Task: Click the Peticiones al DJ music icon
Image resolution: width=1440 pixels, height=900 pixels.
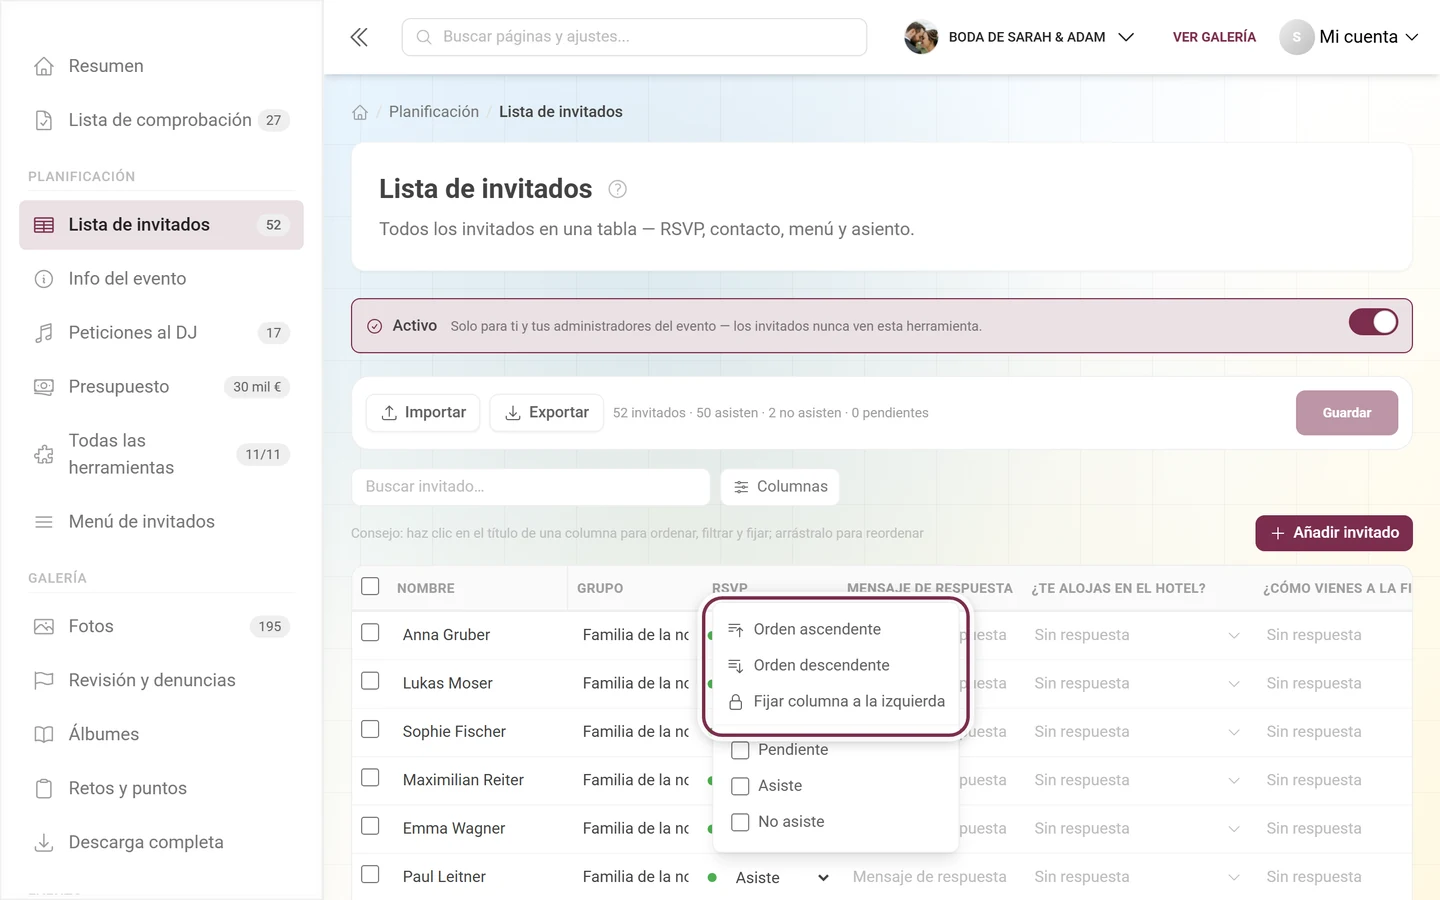Action: point(44,333)
